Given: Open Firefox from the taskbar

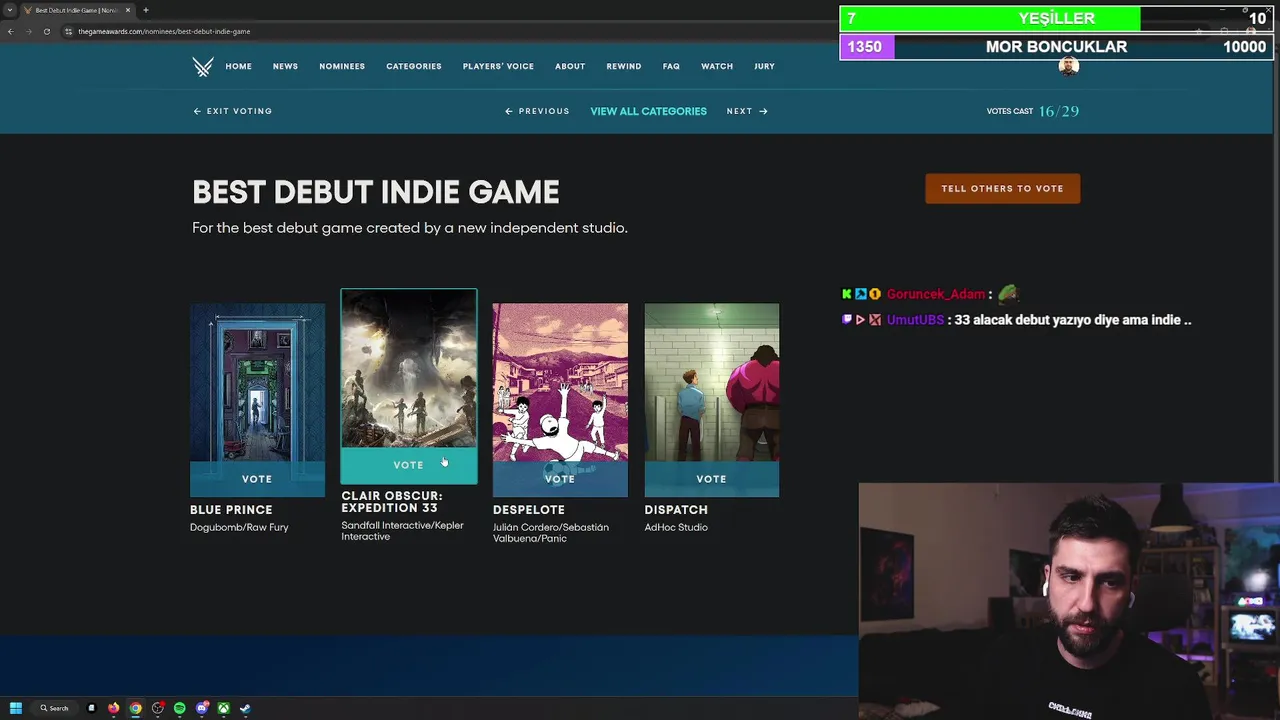Looking at the screenshot, I should click(113, 708).
